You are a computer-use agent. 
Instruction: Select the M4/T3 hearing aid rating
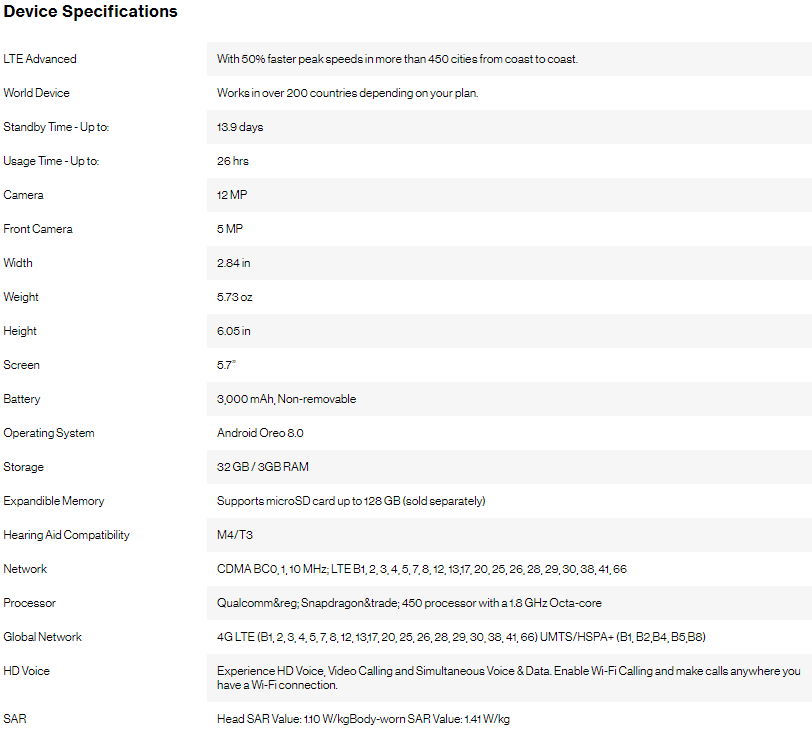tap(235, 535)
